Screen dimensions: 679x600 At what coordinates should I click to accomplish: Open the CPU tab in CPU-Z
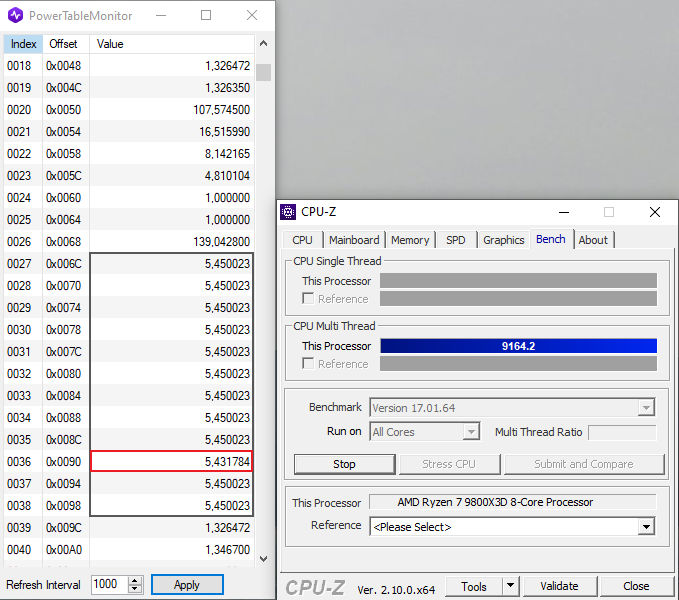coord(302,240)
